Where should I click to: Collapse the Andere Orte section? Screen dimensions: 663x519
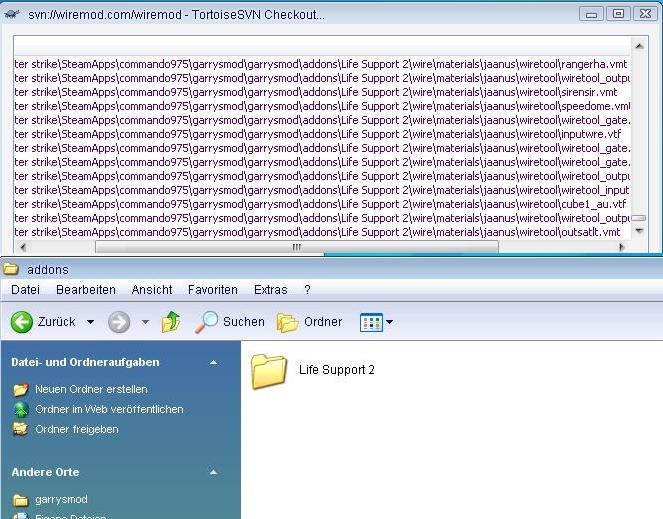(x=213, y=472)
